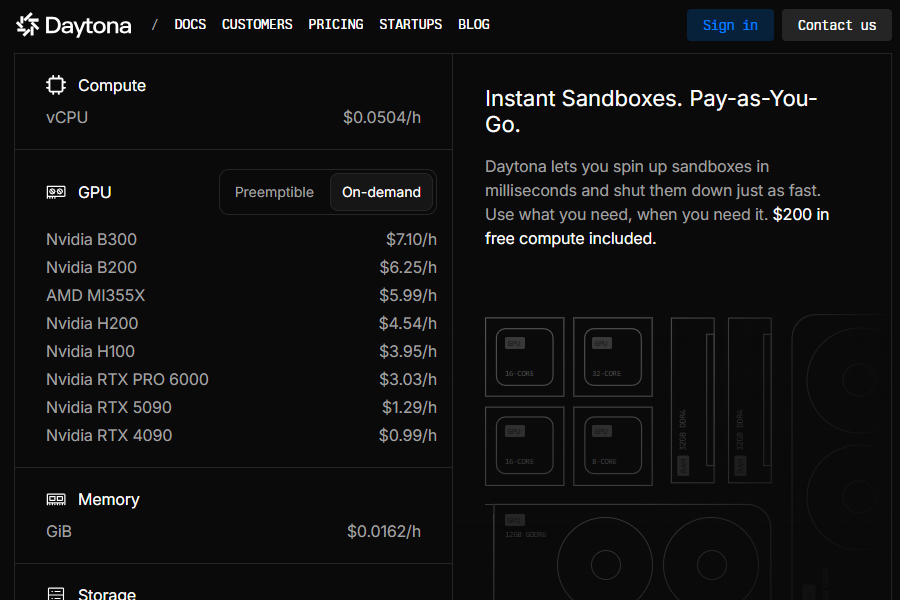900x600 pixels.
Task: Click the Nvidia RTX 5090 label
Action: 108,408
